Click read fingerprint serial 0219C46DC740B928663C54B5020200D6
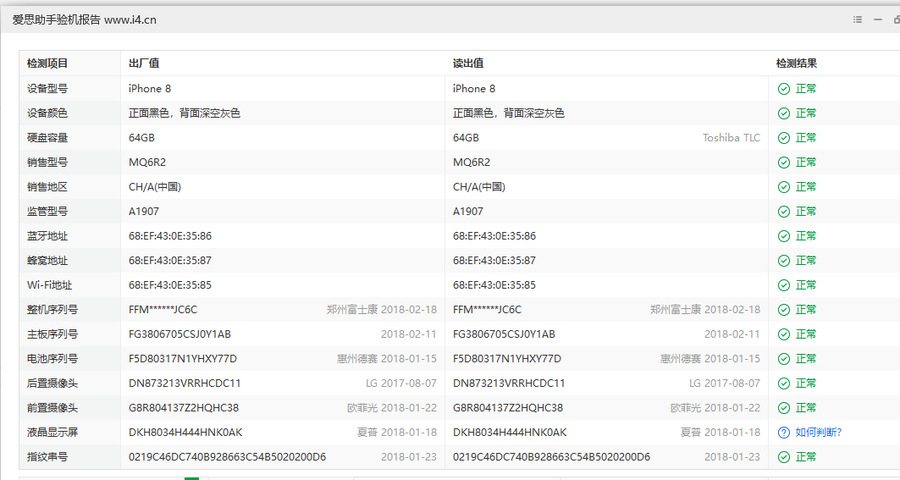 click(552, 457)
